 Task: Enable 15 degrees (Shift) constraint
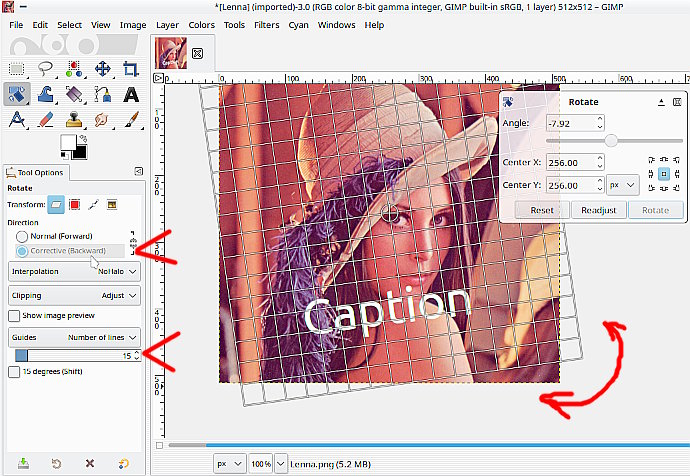coord(14,372)
